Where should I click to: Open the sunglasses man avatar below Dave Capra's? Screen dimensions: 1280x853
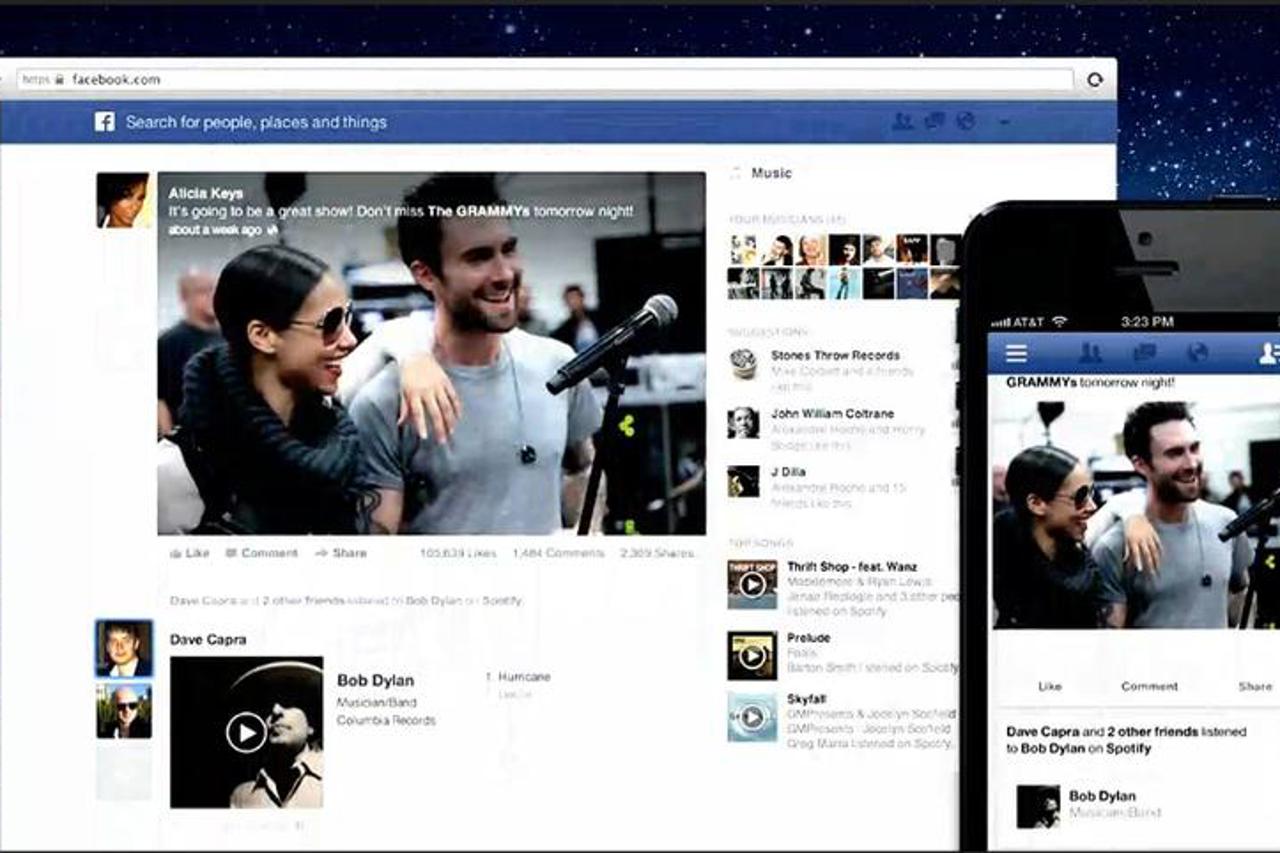[124, 710]
